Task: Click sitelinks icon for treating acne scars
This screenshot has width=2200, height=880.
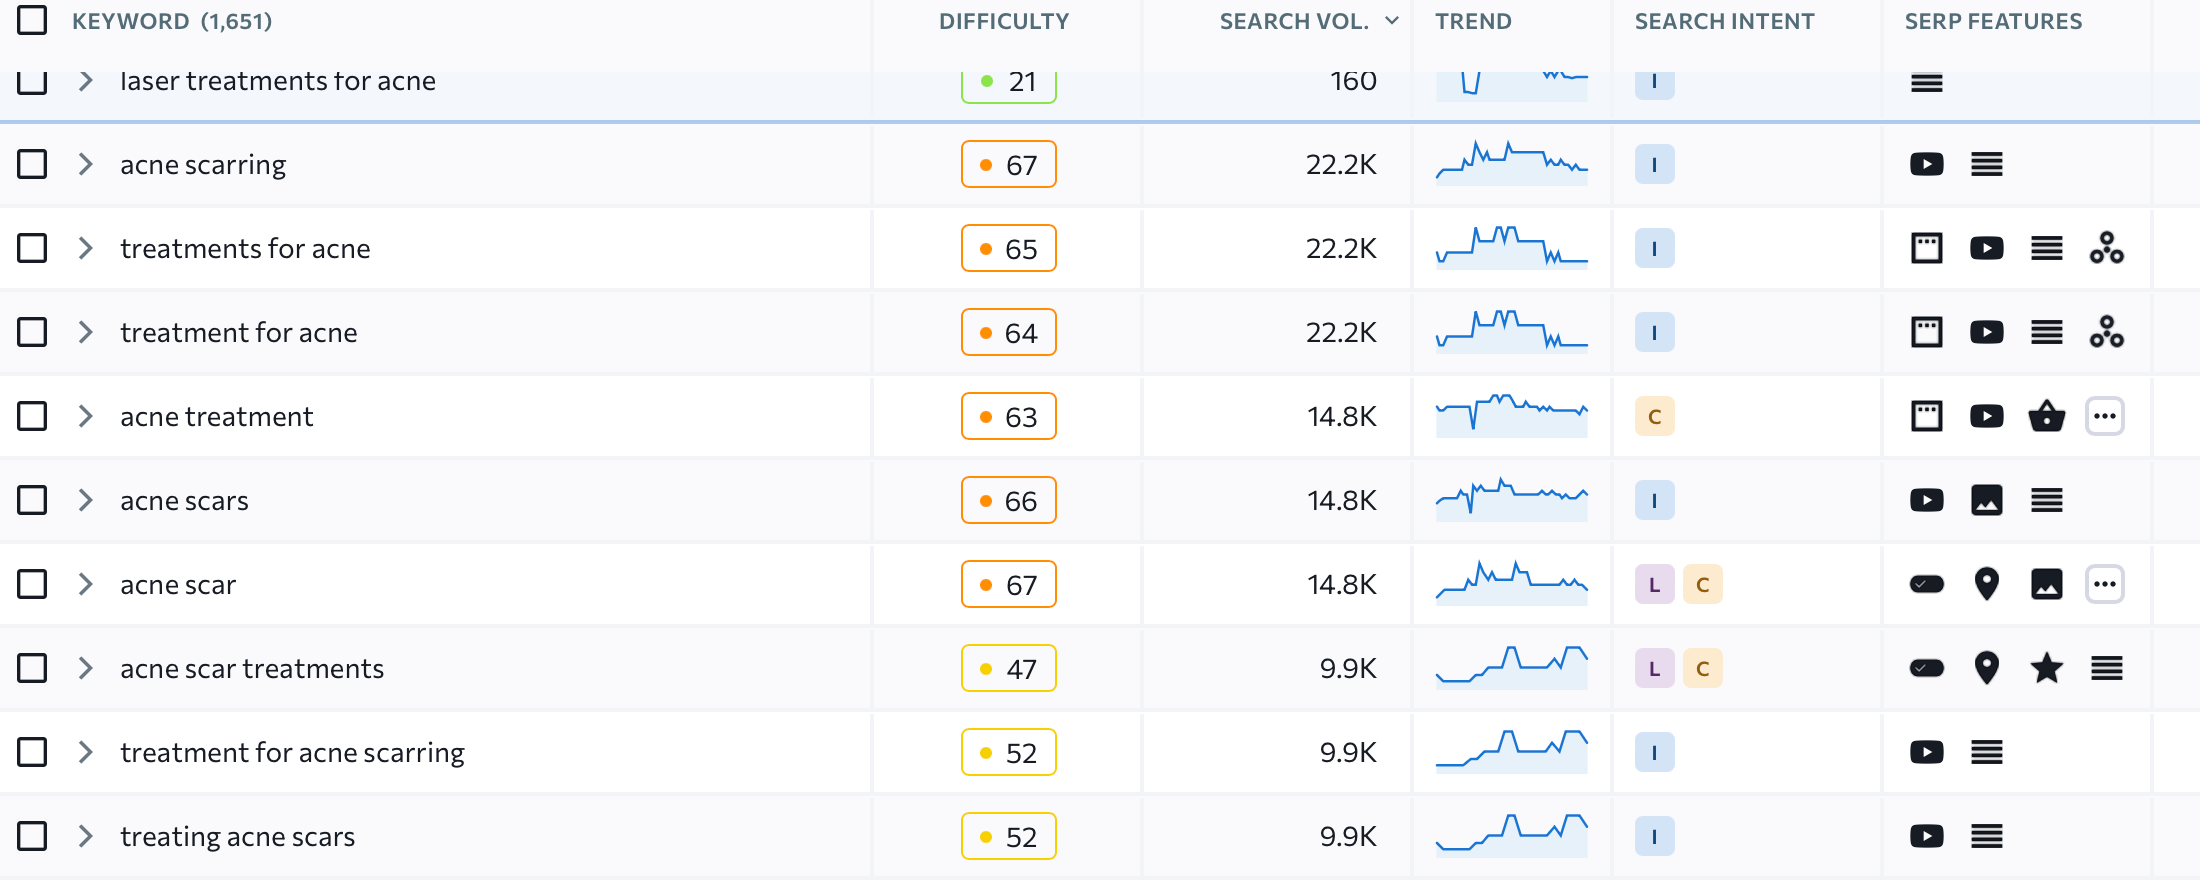Action: click(x=1986, y=836)
